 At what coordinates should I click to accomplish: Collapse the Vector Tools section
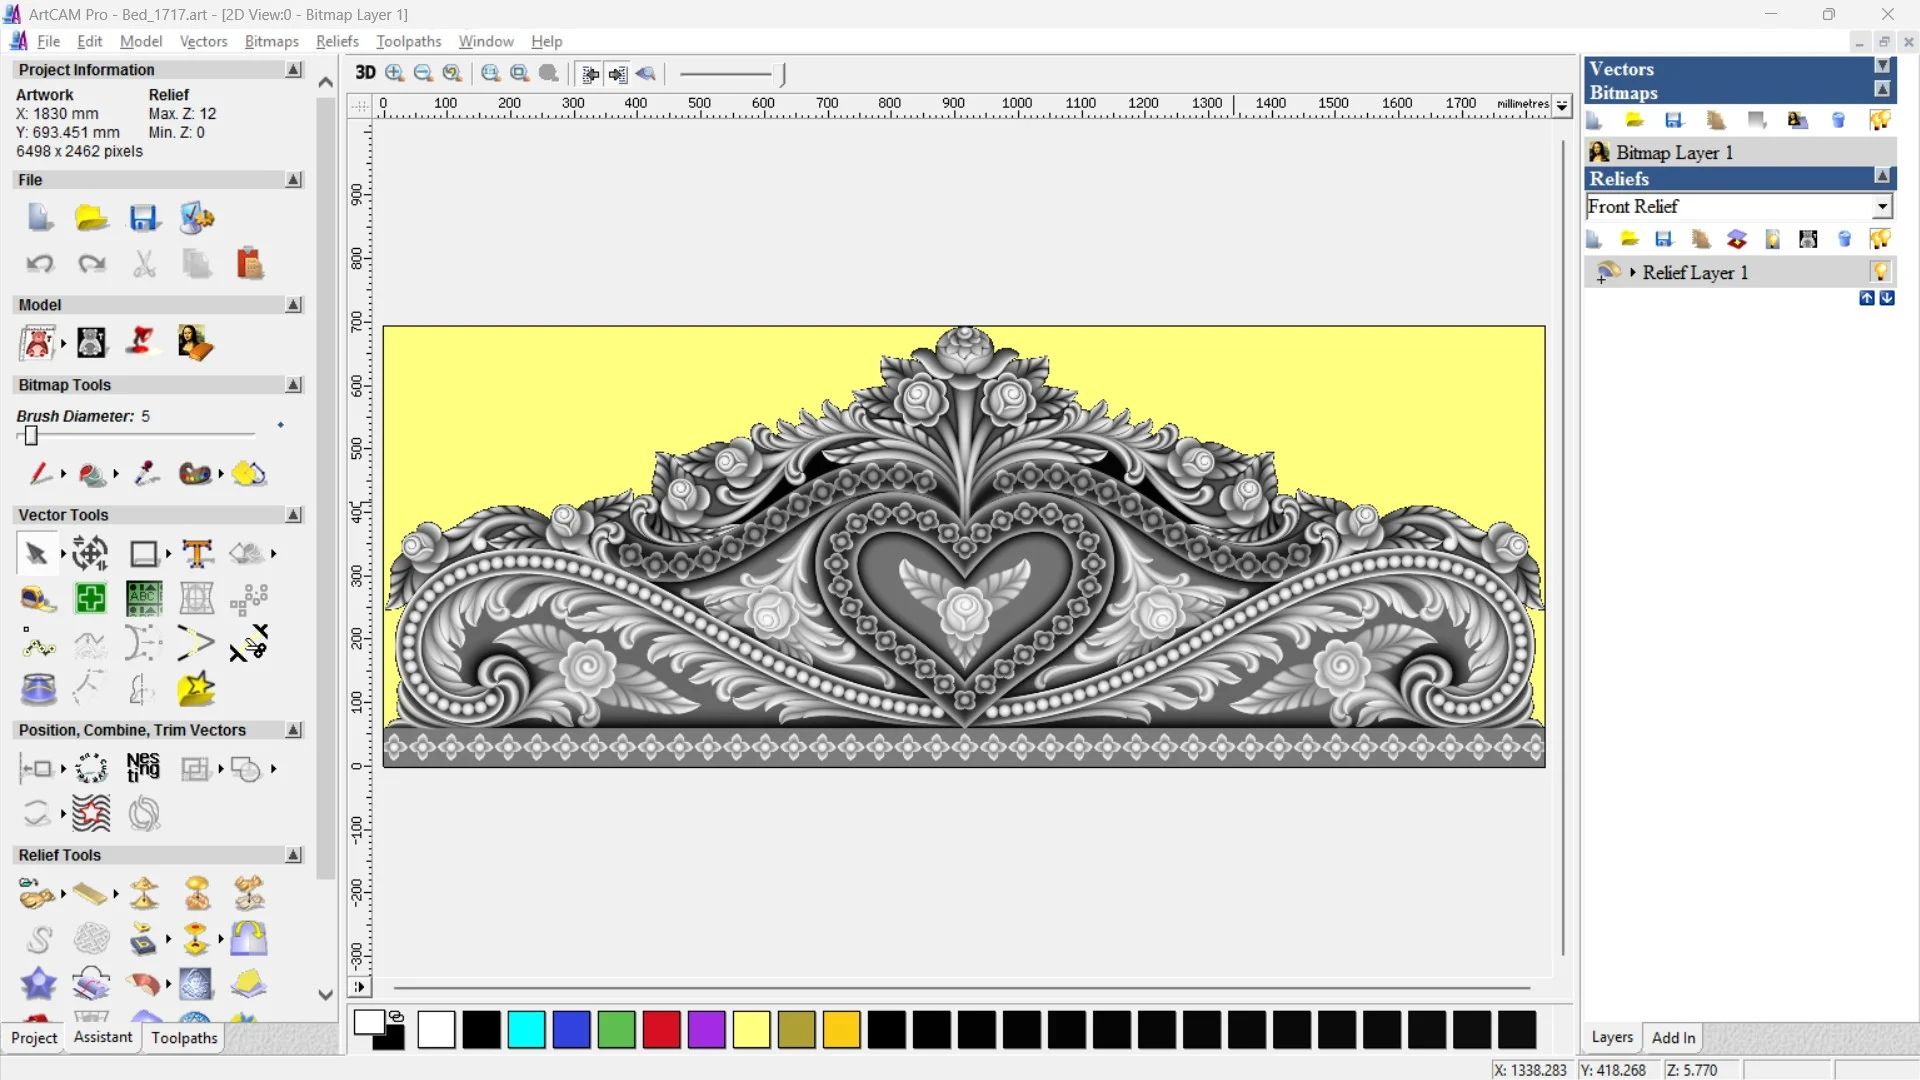293,515
